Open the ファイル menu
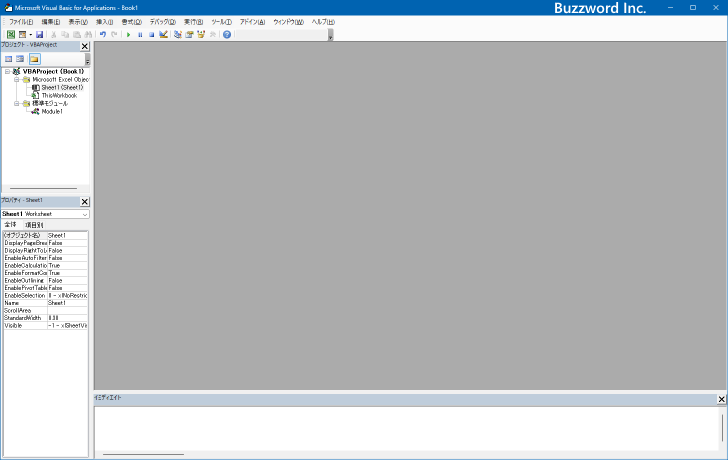728x460 pixels. tap(21, 22)
